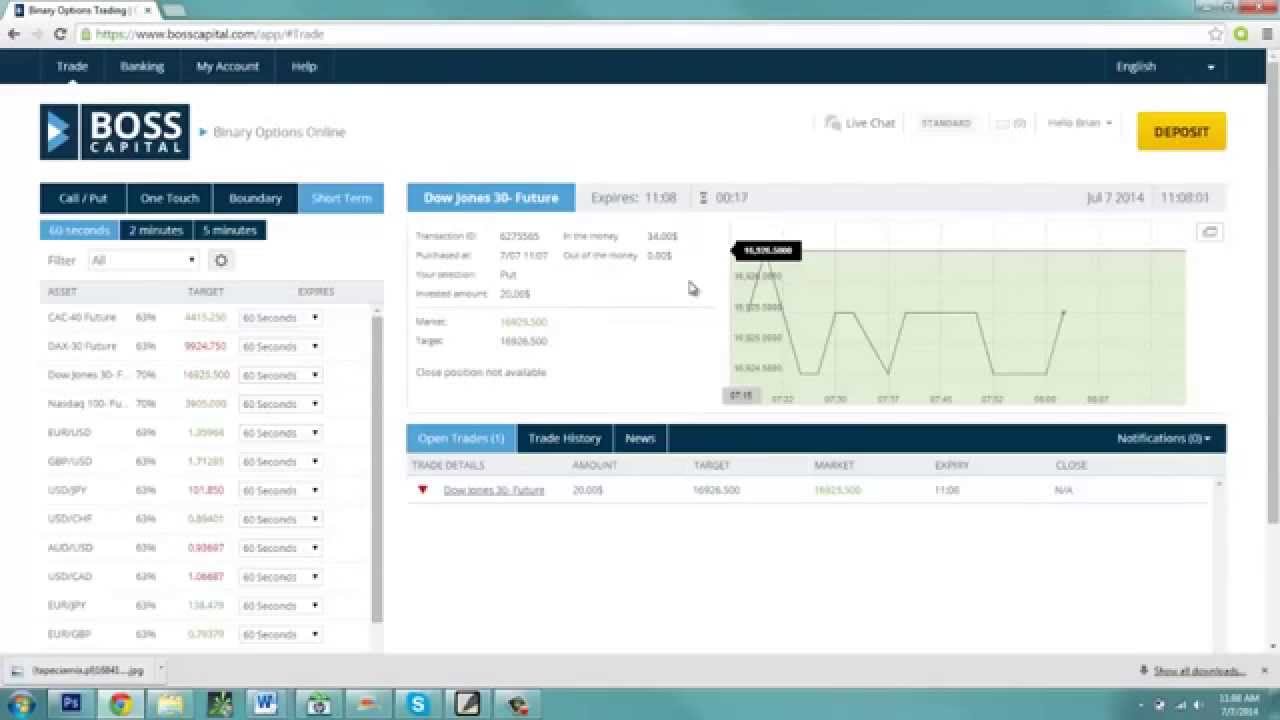Click the hourglass countdown icon
1280x720 pixels.
pyautogui.click(x=704, y=198)
